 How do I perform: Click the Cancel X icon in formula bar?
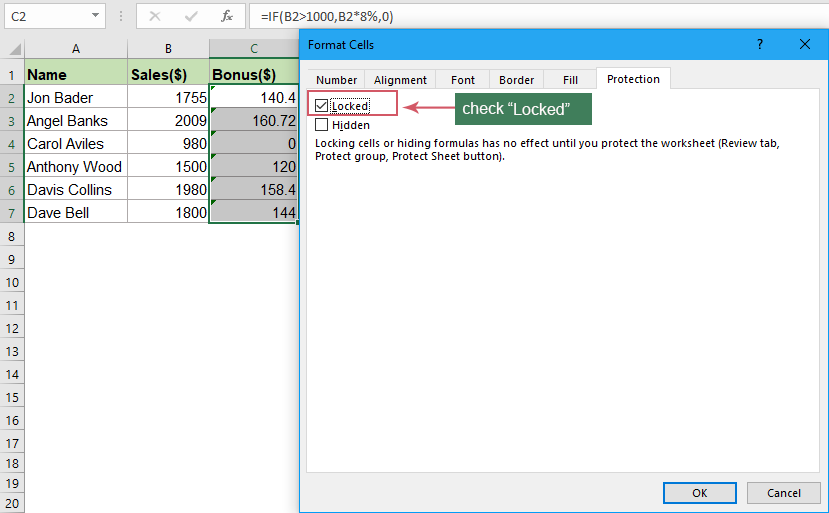click(155, 16)
